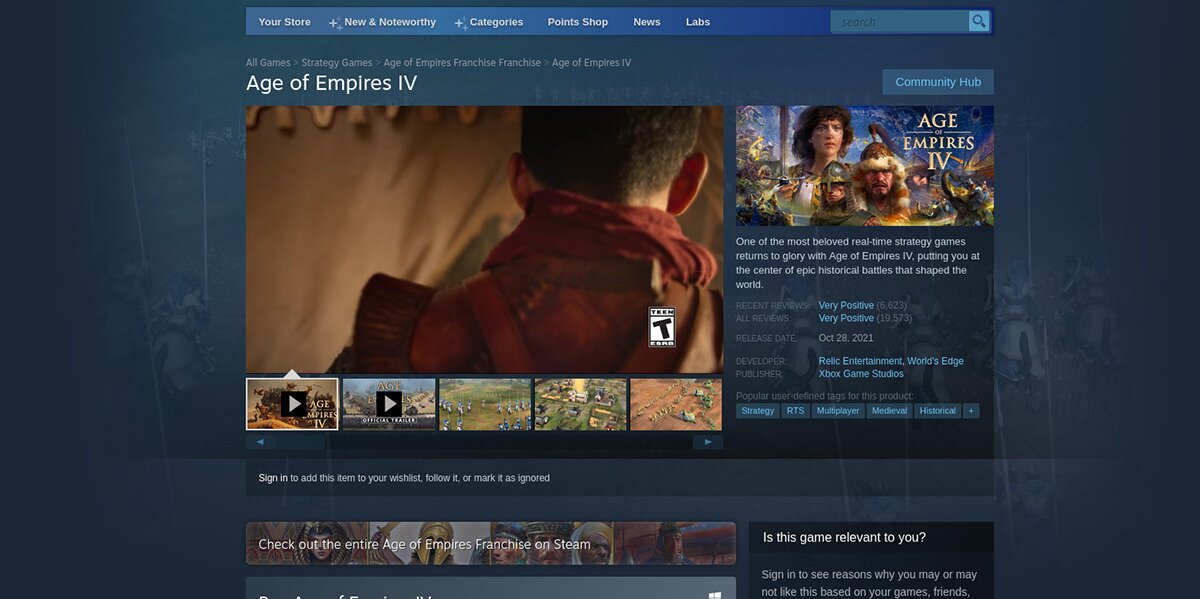
Task: Open all reviews Very Positive link
Action: point(846,318)
